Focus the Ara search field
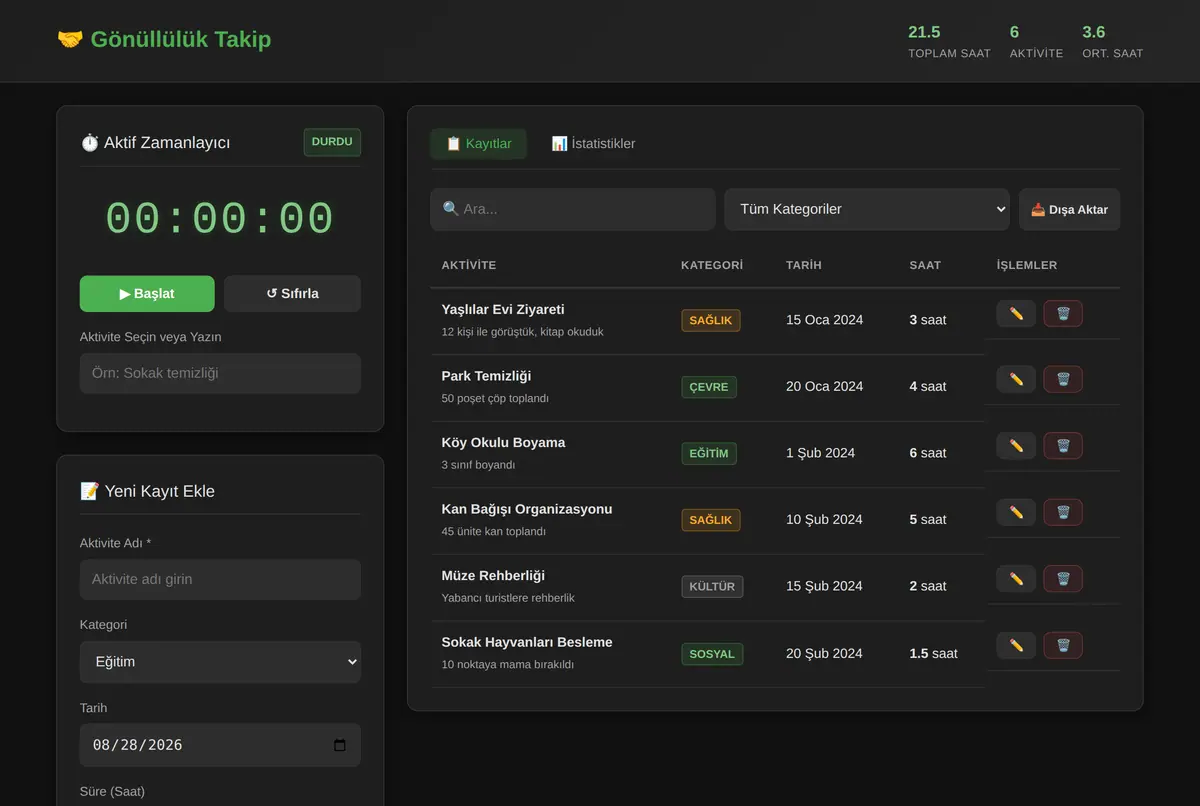Viewport: 1200px width, 806px height. pos(573,210)
